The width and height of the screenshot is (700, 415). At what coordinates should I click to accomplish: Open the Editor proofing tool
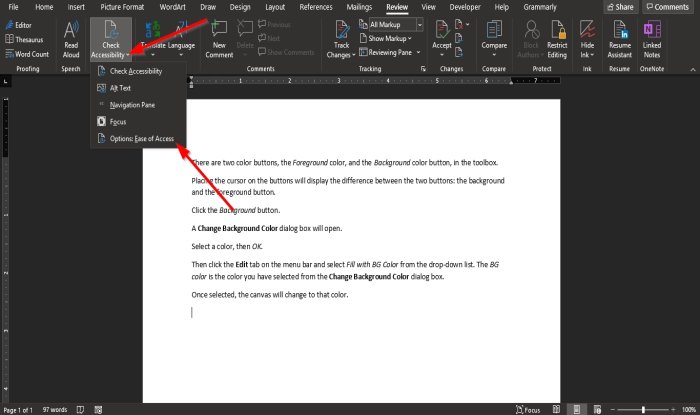pyautogui.click(x=18, y=25)
